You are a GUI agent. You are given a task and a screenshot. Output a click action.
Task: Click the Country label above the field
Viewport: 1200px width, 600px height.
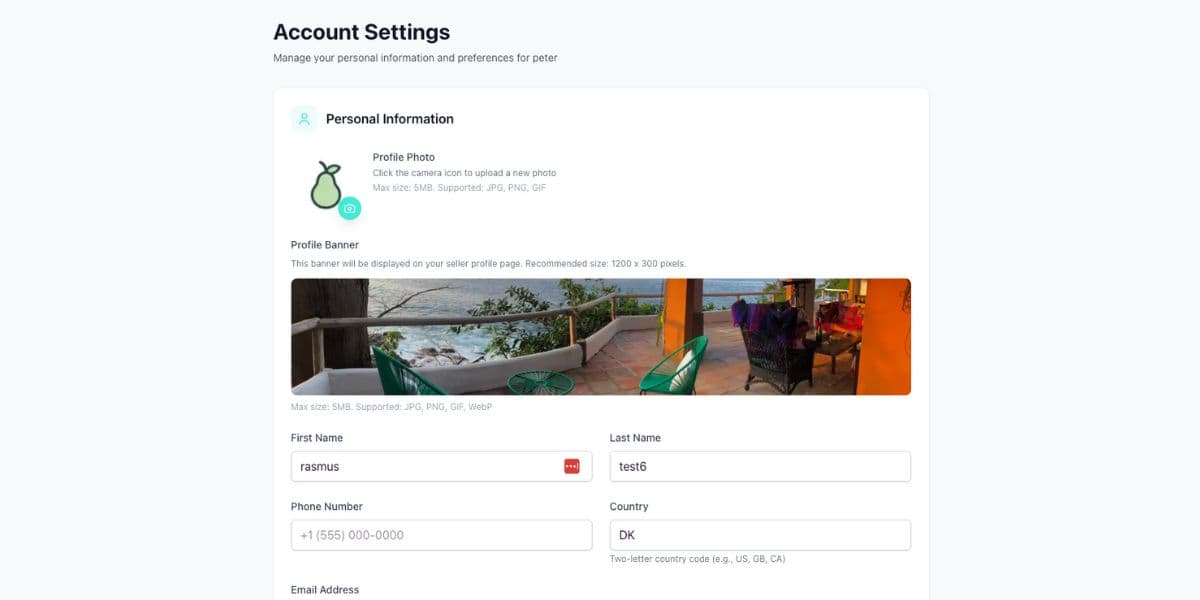pyautogui.click(x=629, y=507)
